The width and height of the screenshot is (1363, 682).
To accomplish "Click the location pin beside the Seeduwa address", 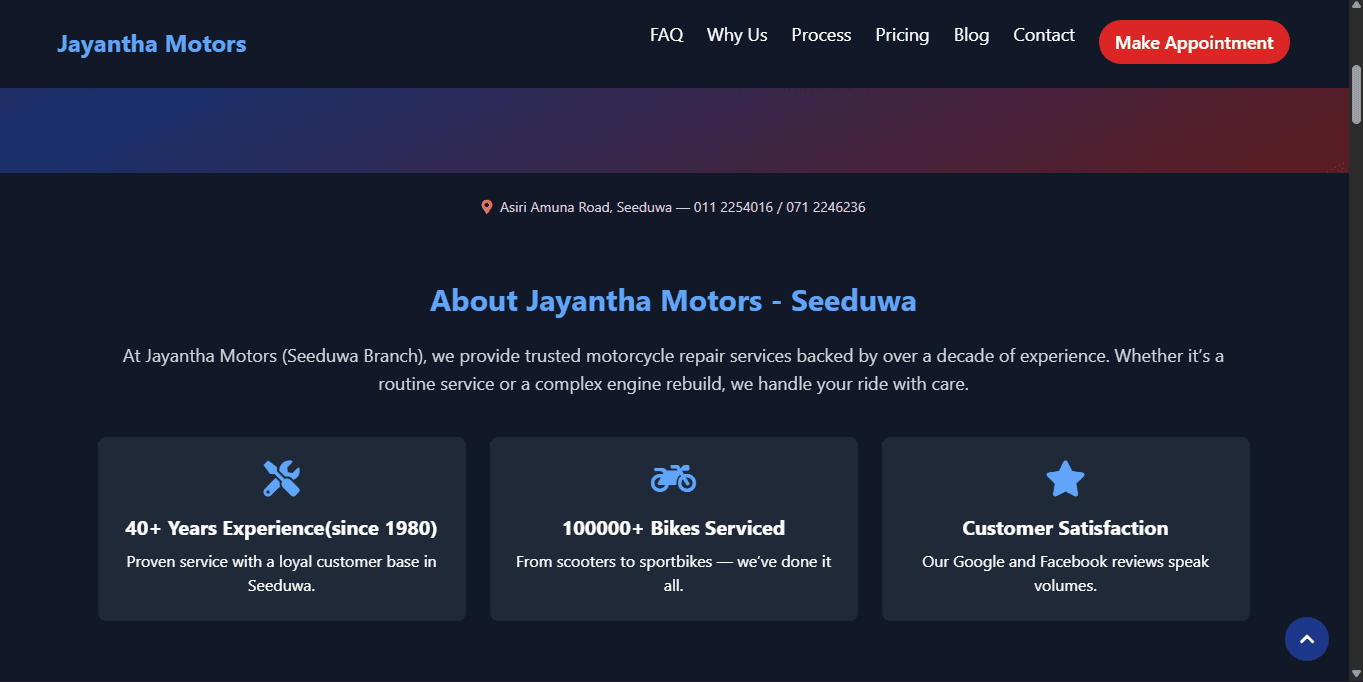I will (487, 207).
